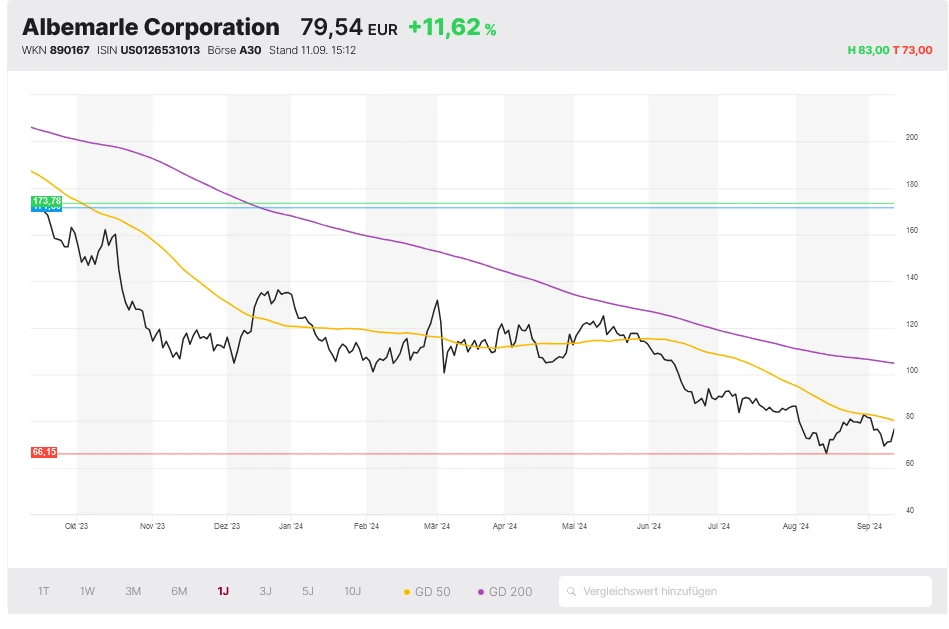Switch chart to 1W range
949x629 pixels.
88,591
